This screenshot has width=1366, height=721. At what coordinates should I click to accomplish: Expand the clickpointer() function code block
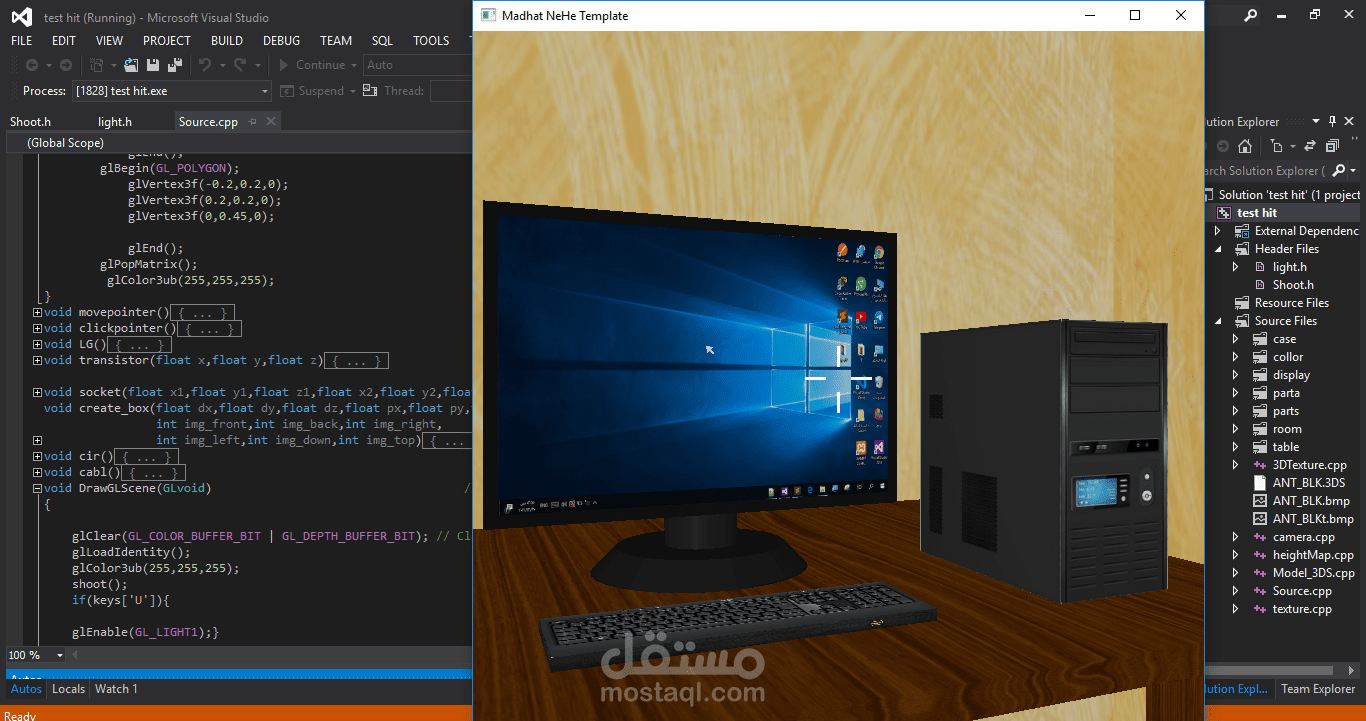[x=37, y=329]
